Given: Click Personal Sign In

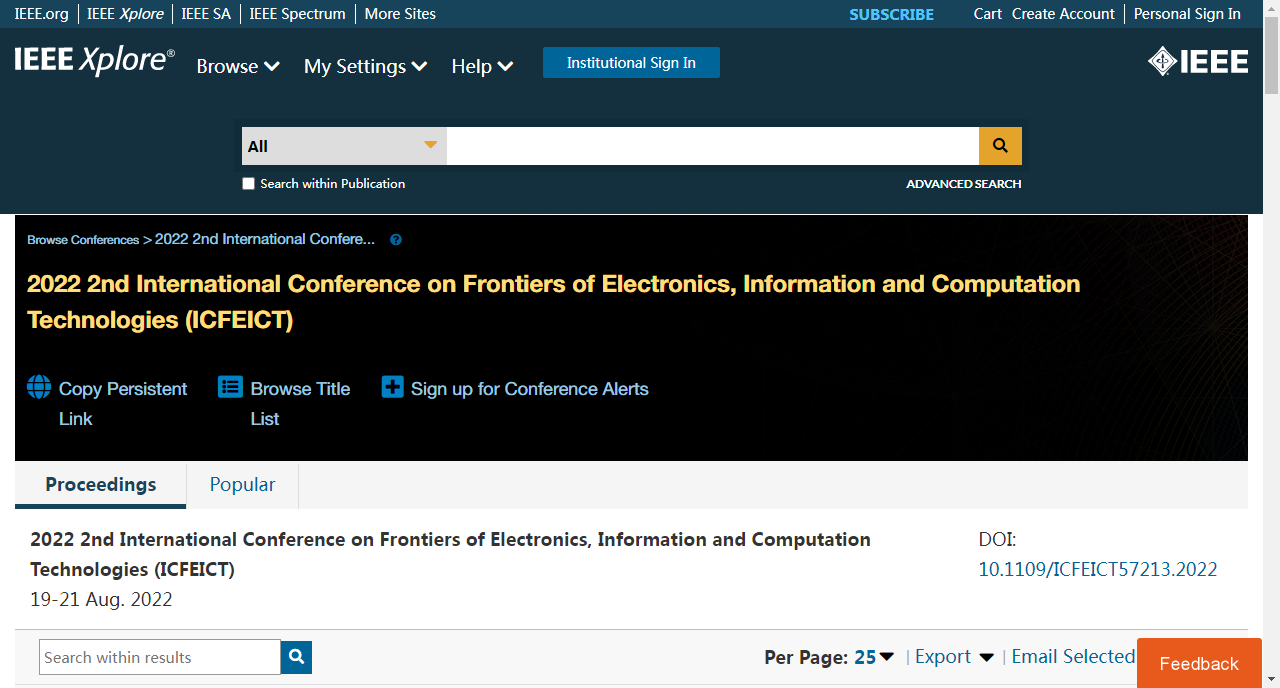Looking at the screenshot, I should [x=1187, y=14].
